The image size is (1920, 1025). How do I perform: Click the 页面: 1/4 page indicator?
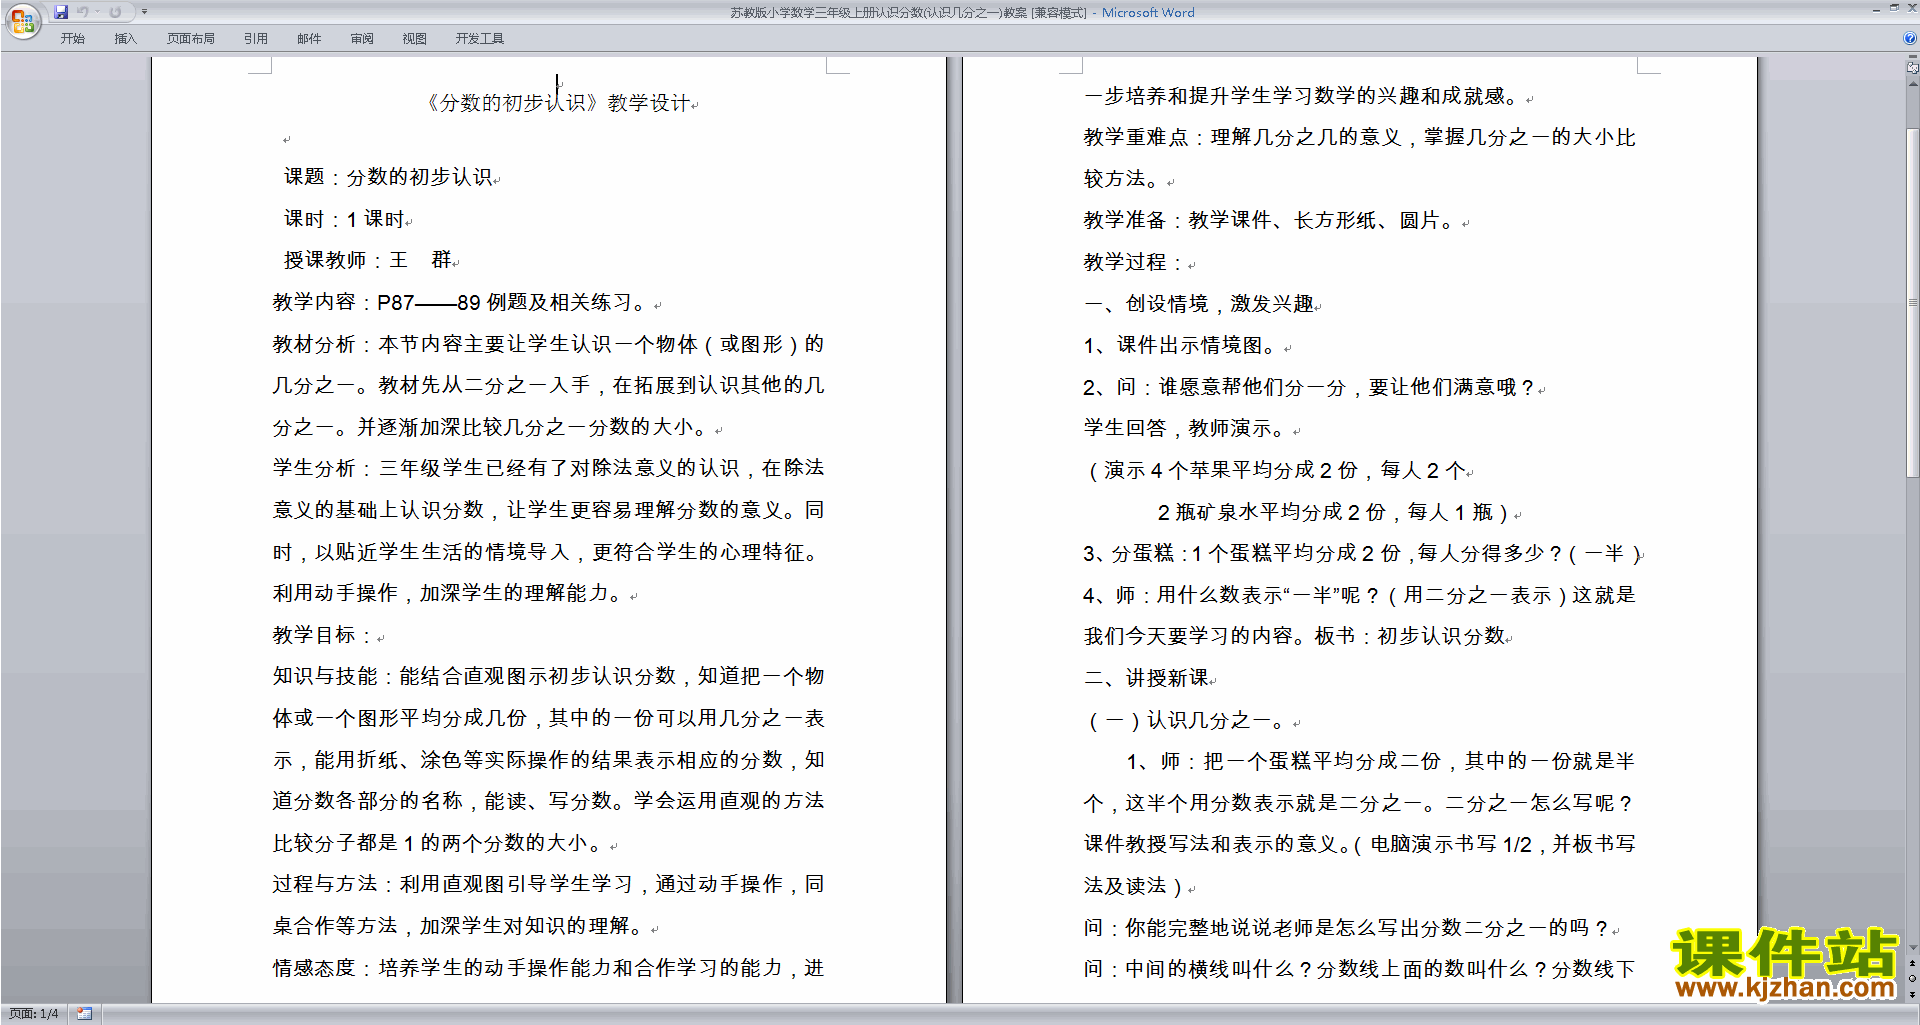point(33,1014)
